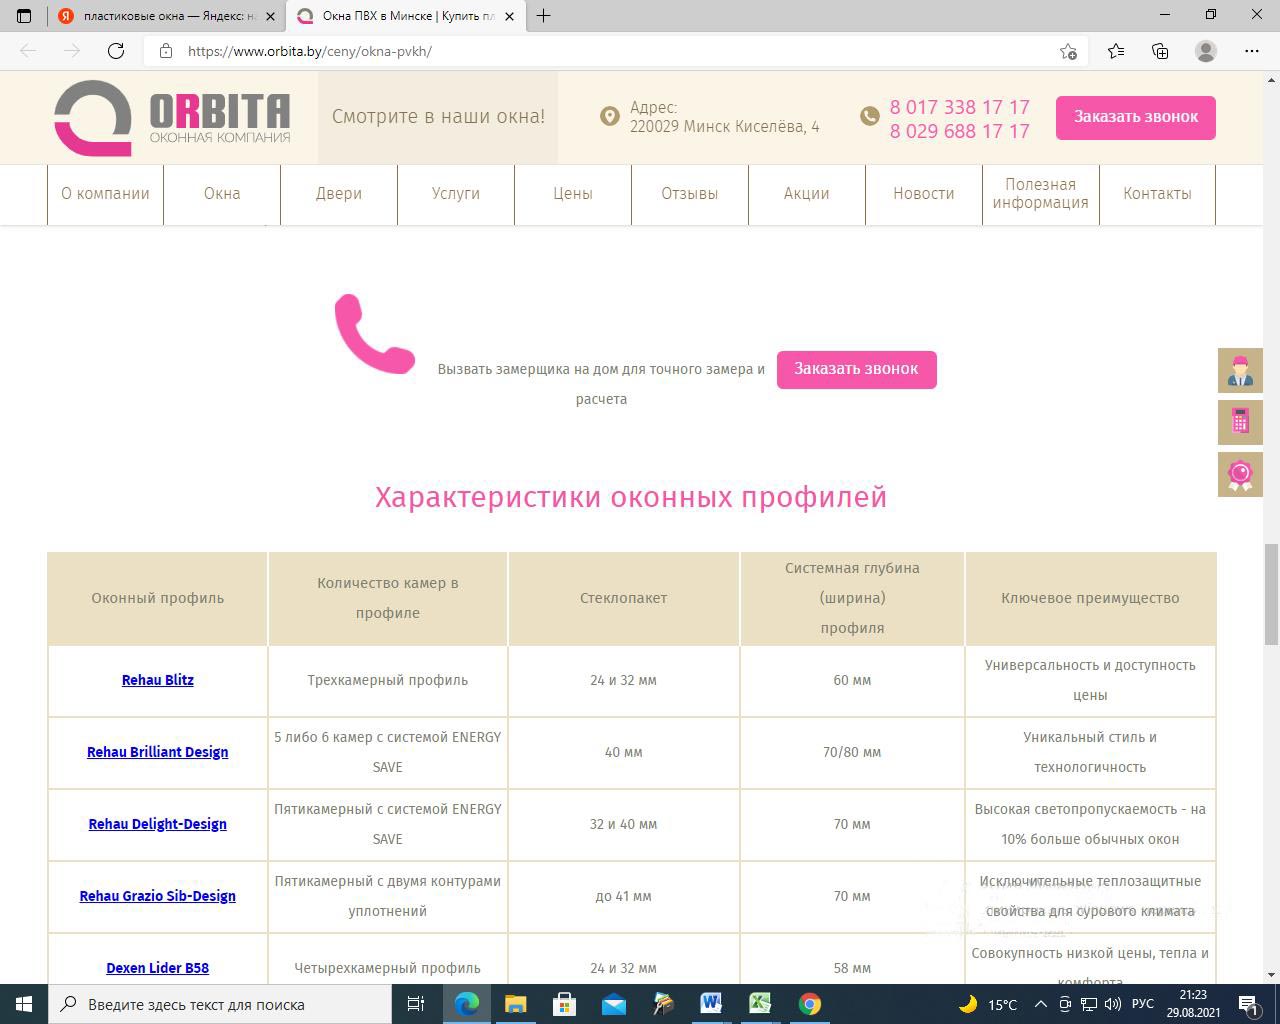1280x1024 pixels.
Task: Click the browser address bar
Action: tap(600, 51)
